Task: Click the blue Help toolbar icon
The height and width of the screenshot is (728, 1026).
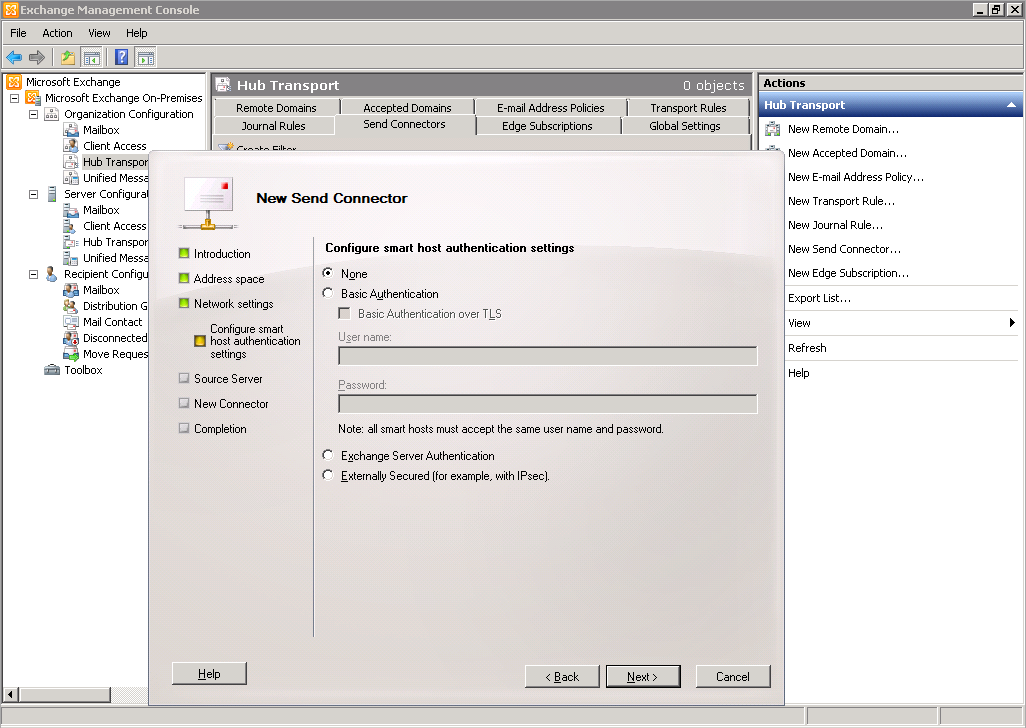Action: 121,58
